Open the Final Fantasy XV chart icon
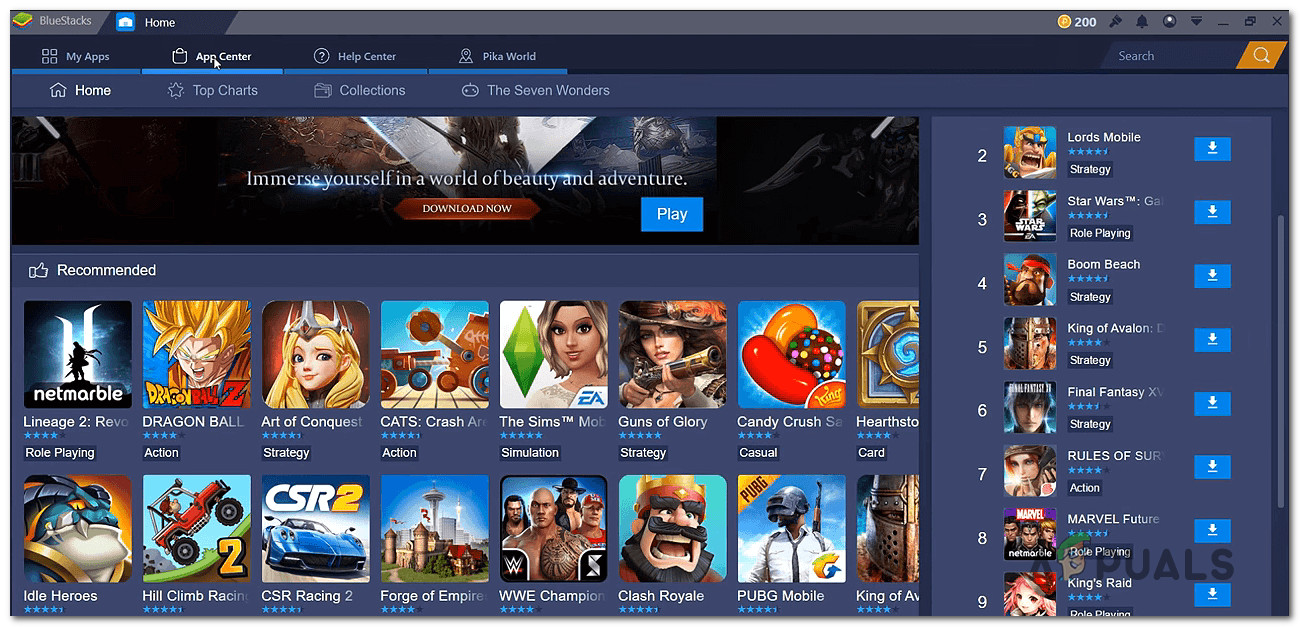The image size is (1300, 627). (x=1030, y=407)
